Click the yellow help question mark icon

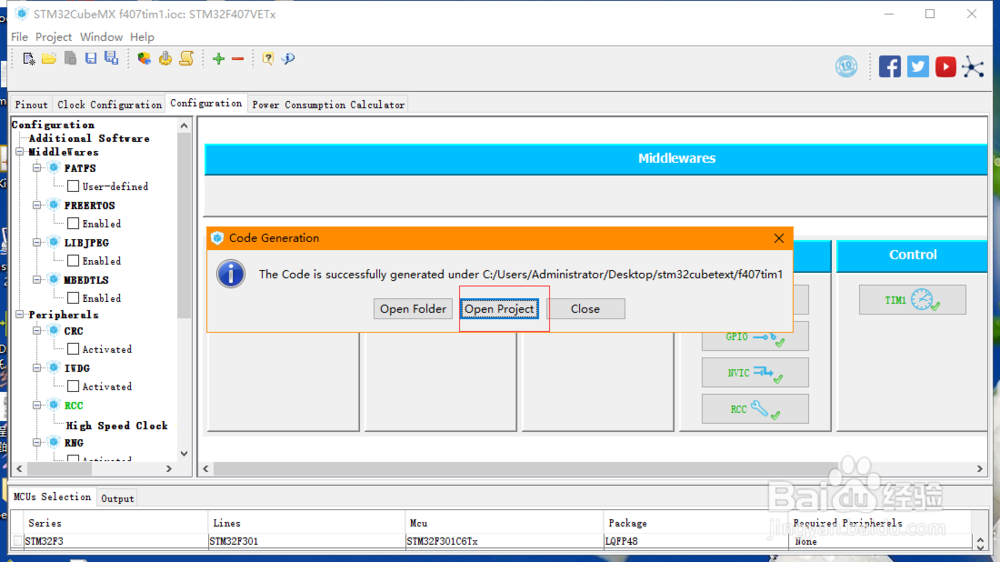point(268,59)
